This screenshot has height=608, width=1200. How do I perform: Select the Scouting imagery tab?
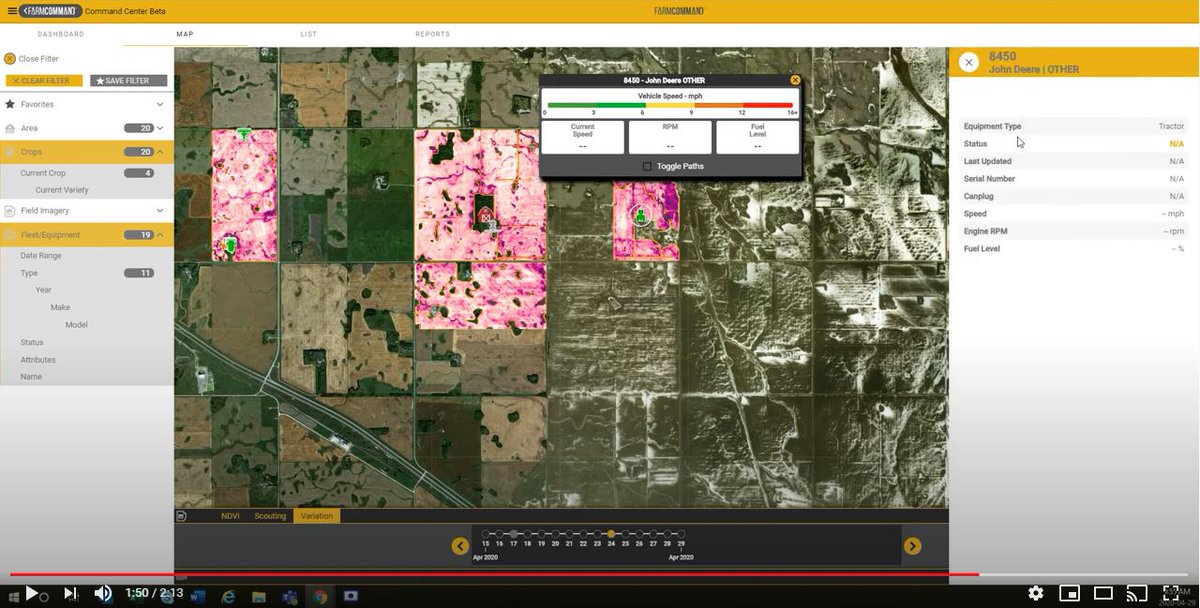pyautogui.click(x=270, y=516)
